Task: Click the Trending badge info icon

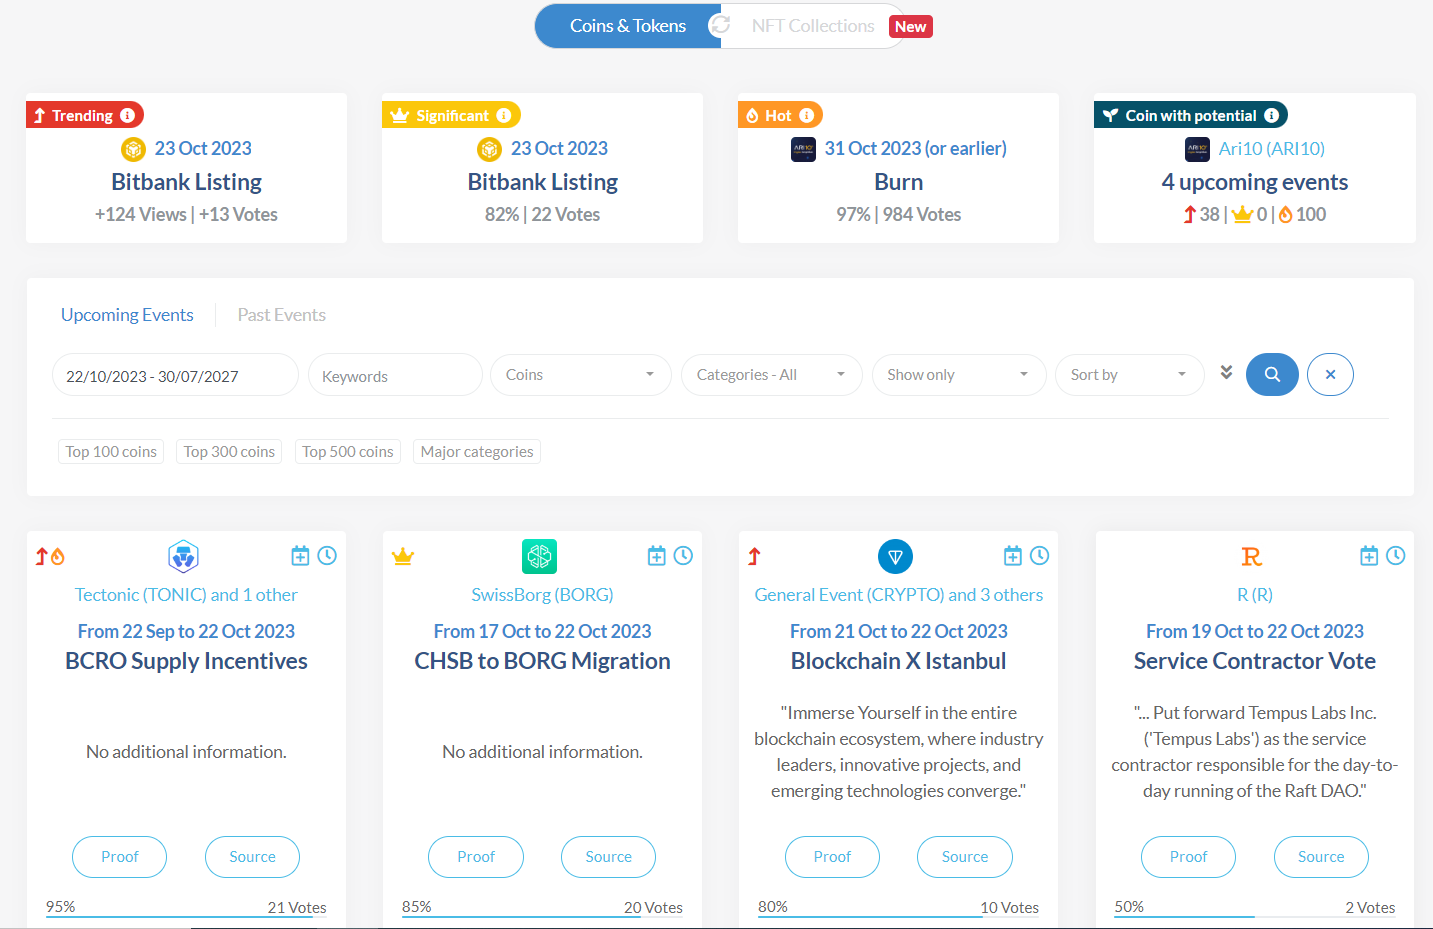Action: (x=127, y=115)
